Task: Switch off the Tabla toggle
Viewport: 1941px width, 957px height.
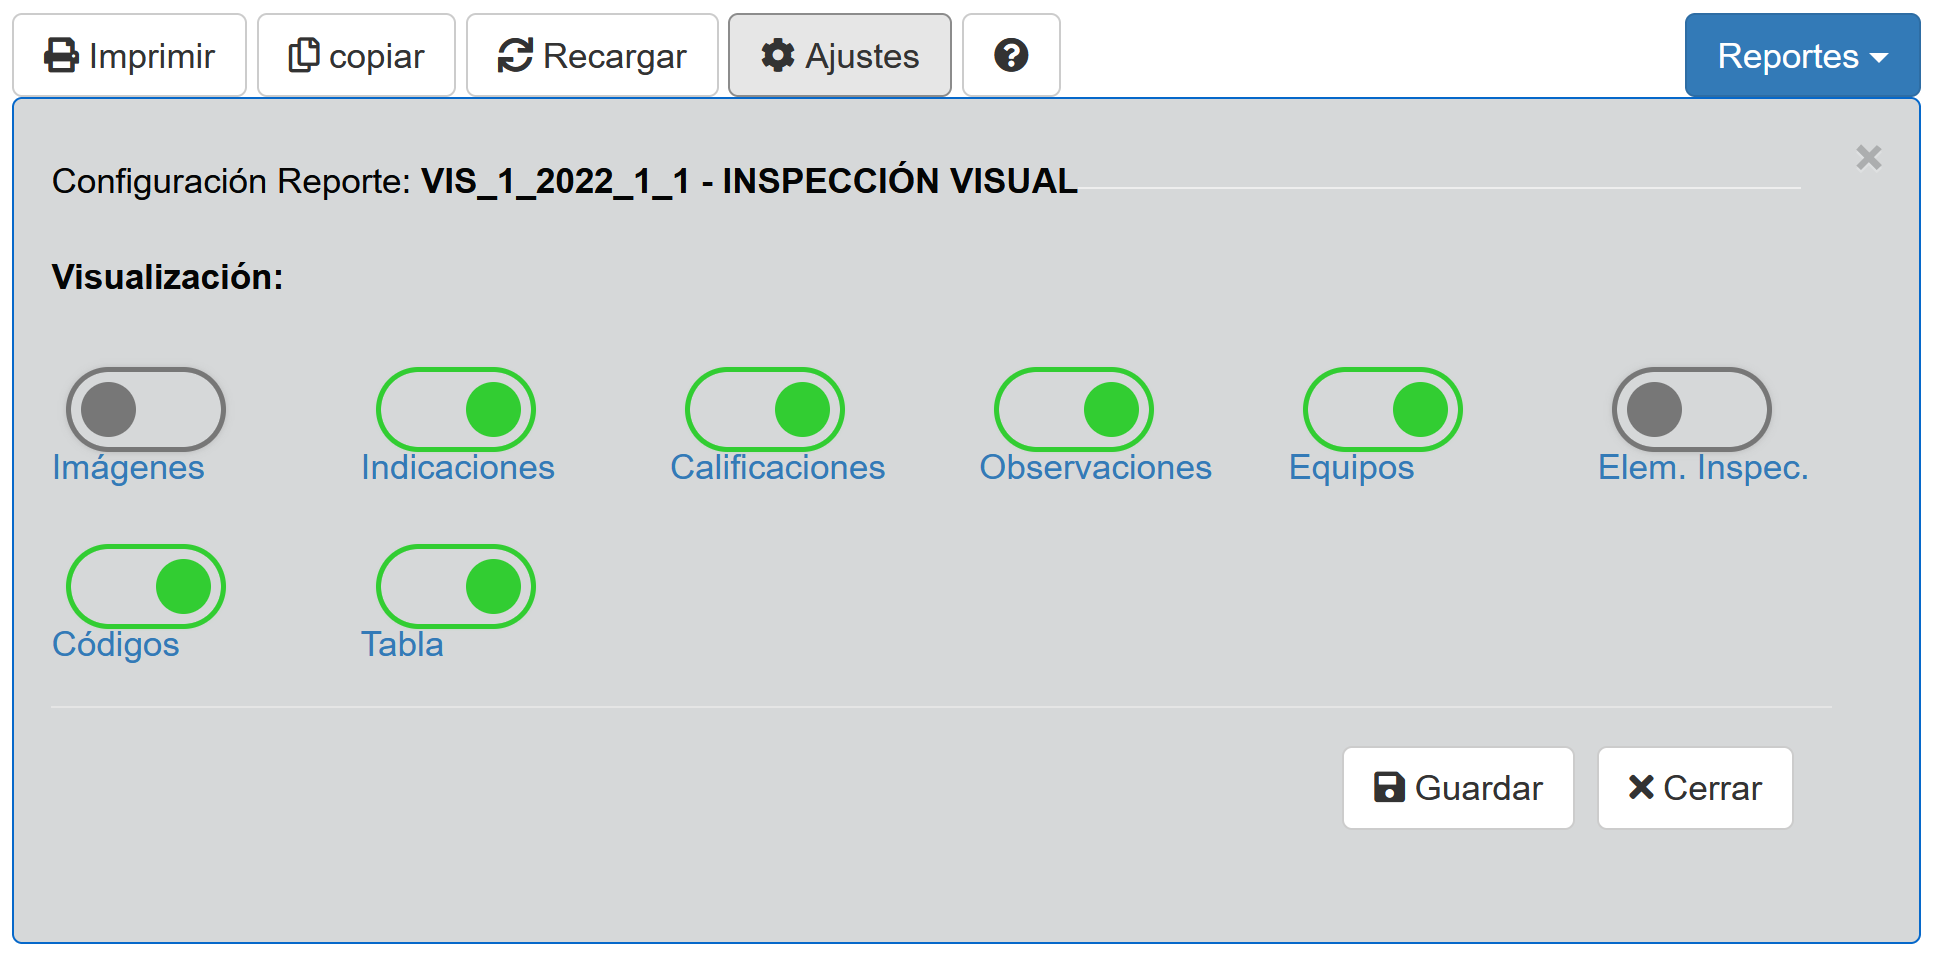Action: 456,587
